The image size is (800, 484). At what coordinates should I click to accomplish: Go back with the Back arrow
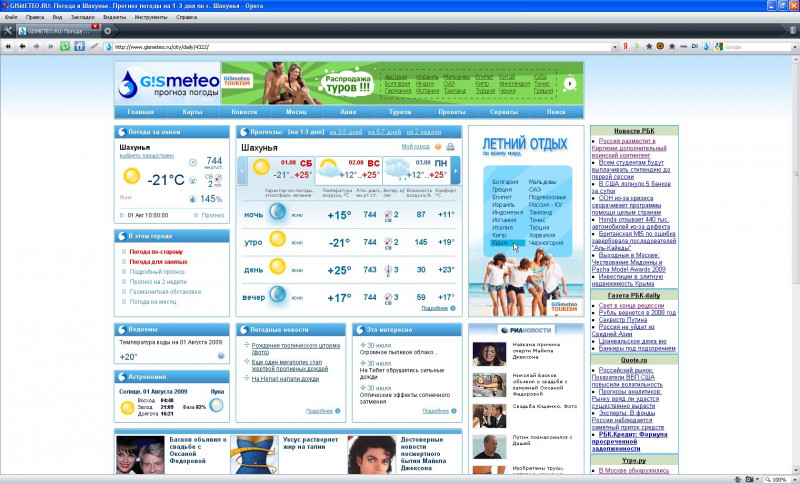pos(22,46)
